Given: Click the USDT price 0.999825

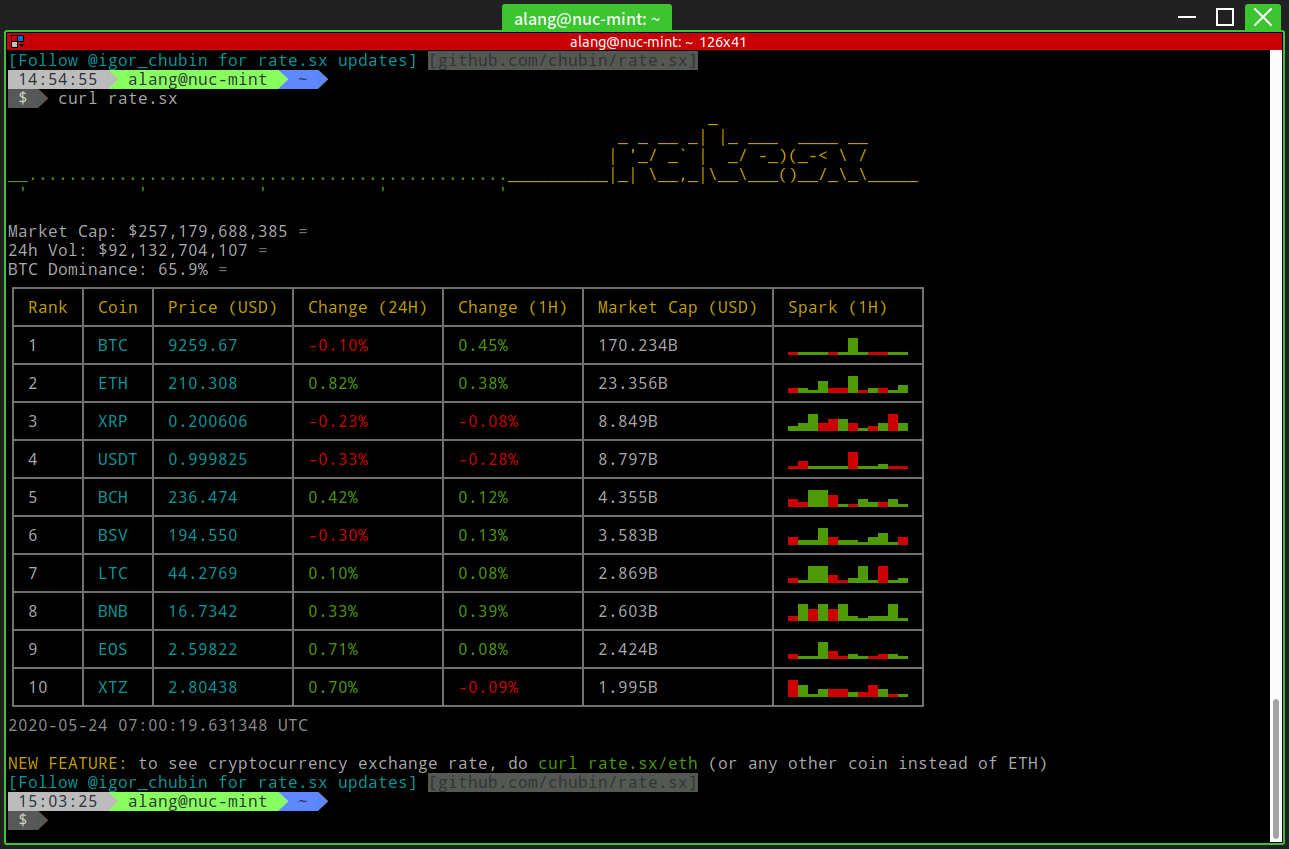Looking at the screenshot, I should click(x=208, y=459).
